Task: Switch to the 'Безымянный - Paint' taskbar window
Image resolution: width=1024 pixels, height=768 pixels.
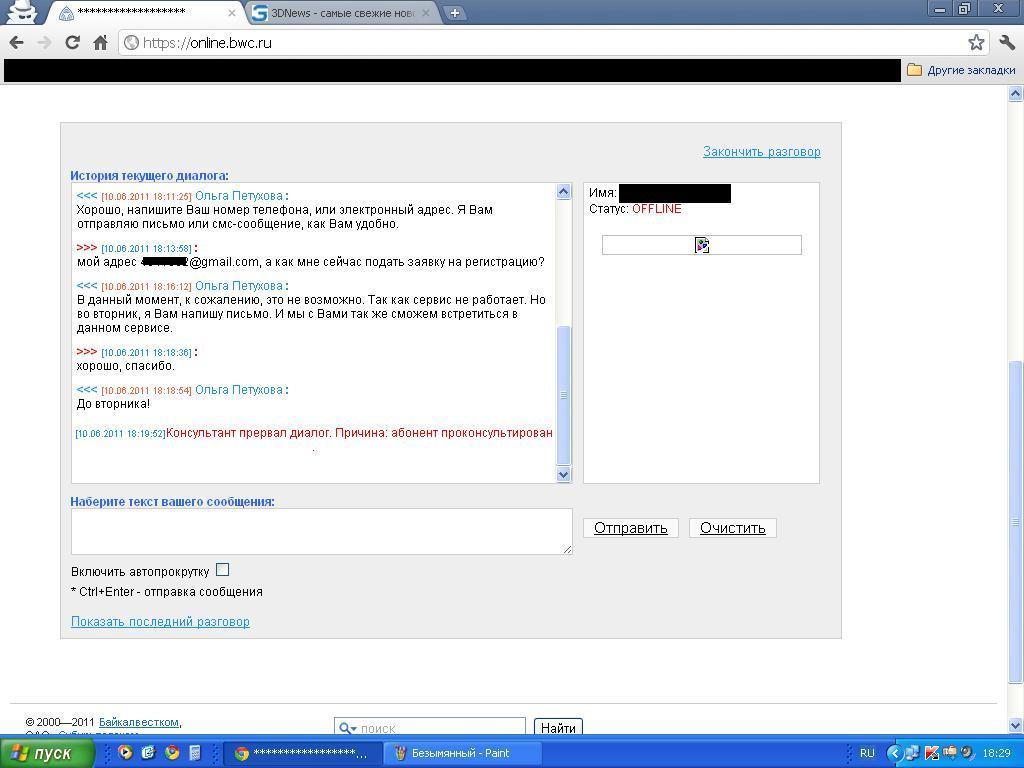Action: [x=459, y=753]
